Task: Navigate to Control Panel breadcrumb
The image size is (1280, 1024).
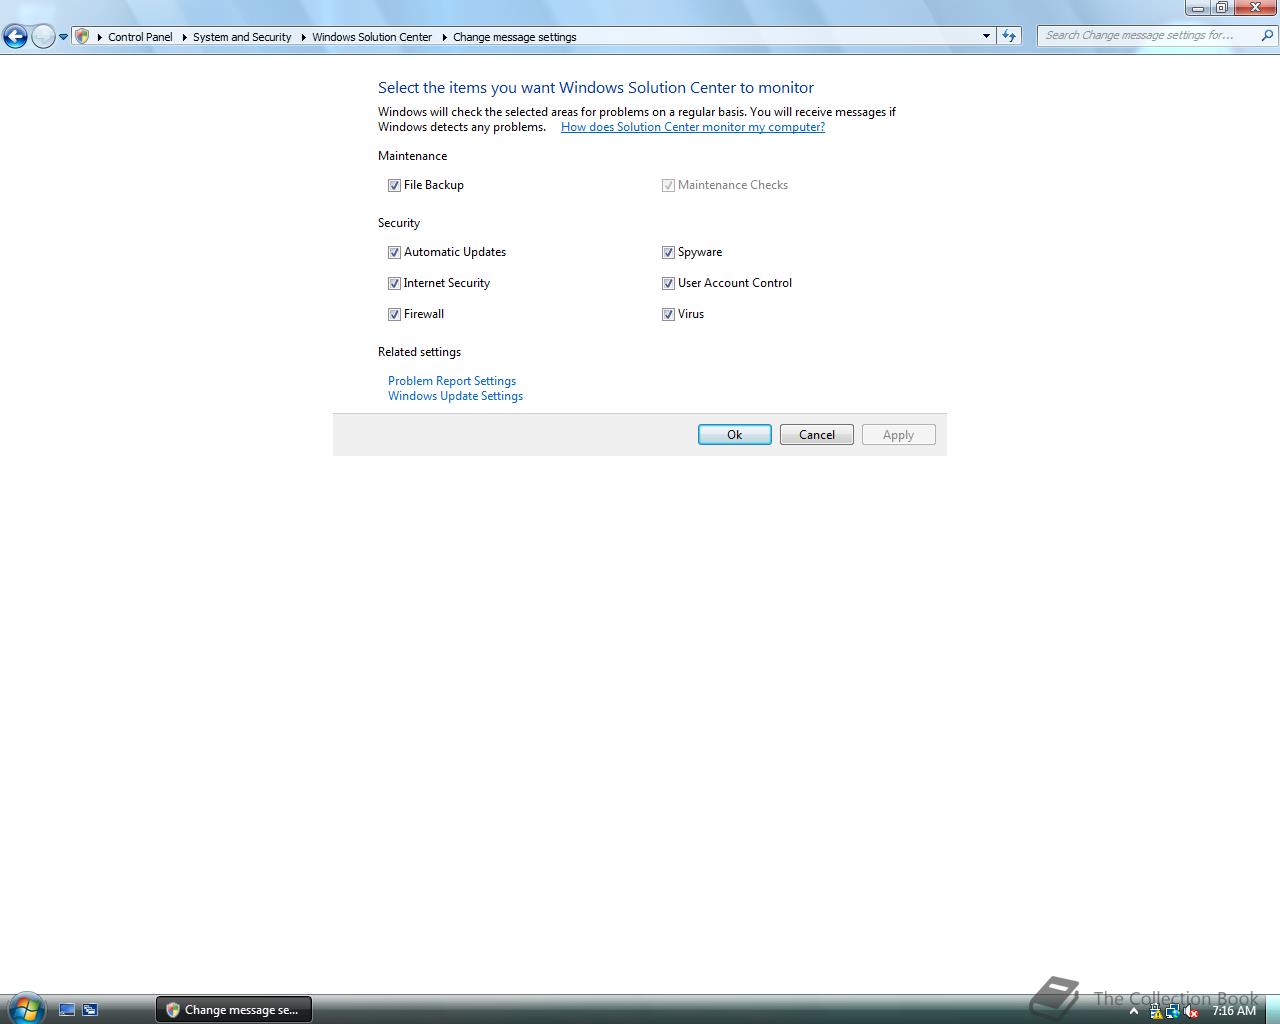Action: click(140, 37)
